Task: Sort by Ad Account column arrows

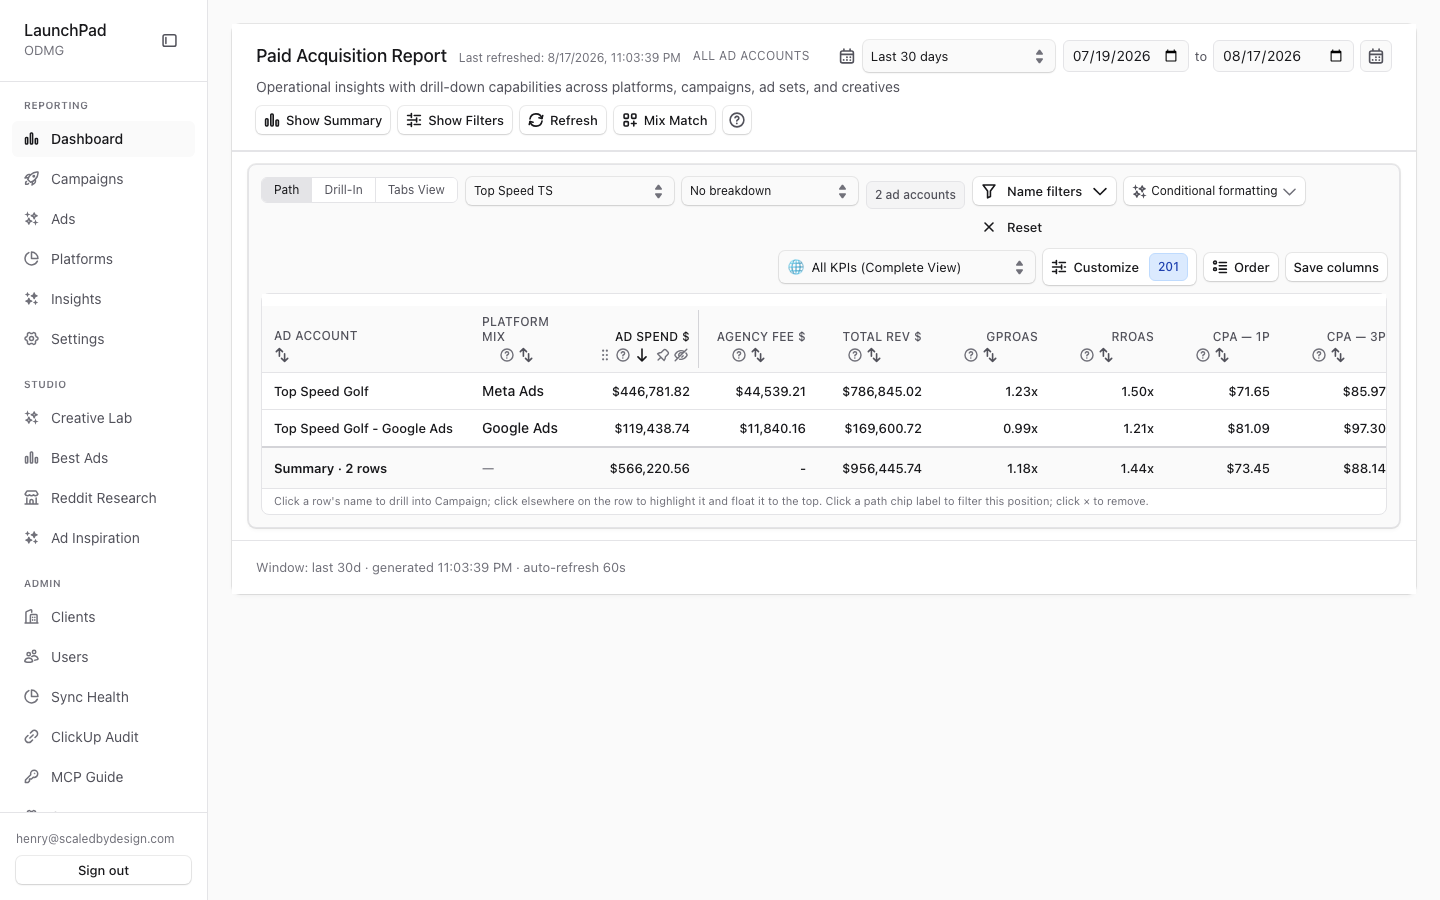Action: click(282, 355)
